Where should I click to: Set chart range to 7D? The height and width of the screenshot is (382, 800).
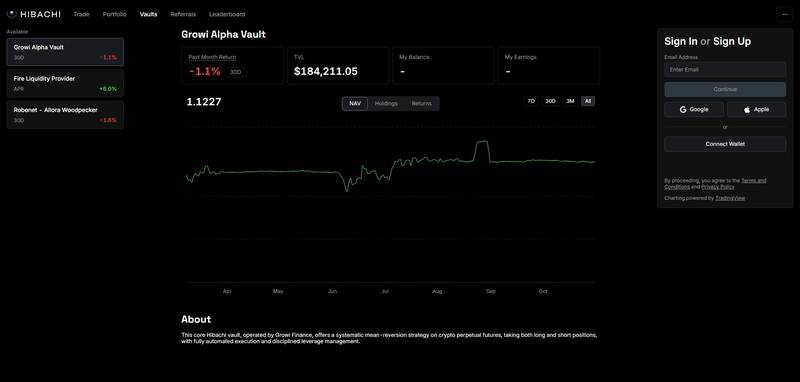pos(531,101)
